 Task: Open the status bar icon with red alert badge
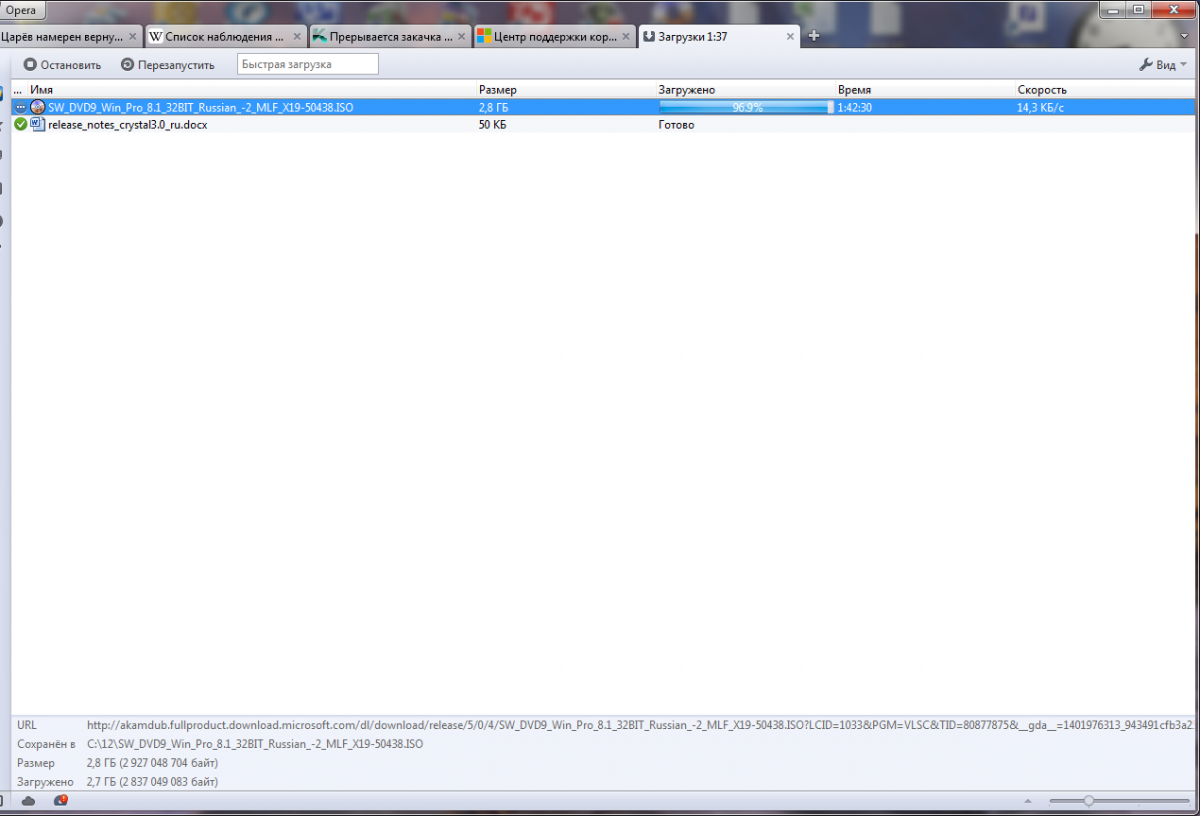click(61, 800)
